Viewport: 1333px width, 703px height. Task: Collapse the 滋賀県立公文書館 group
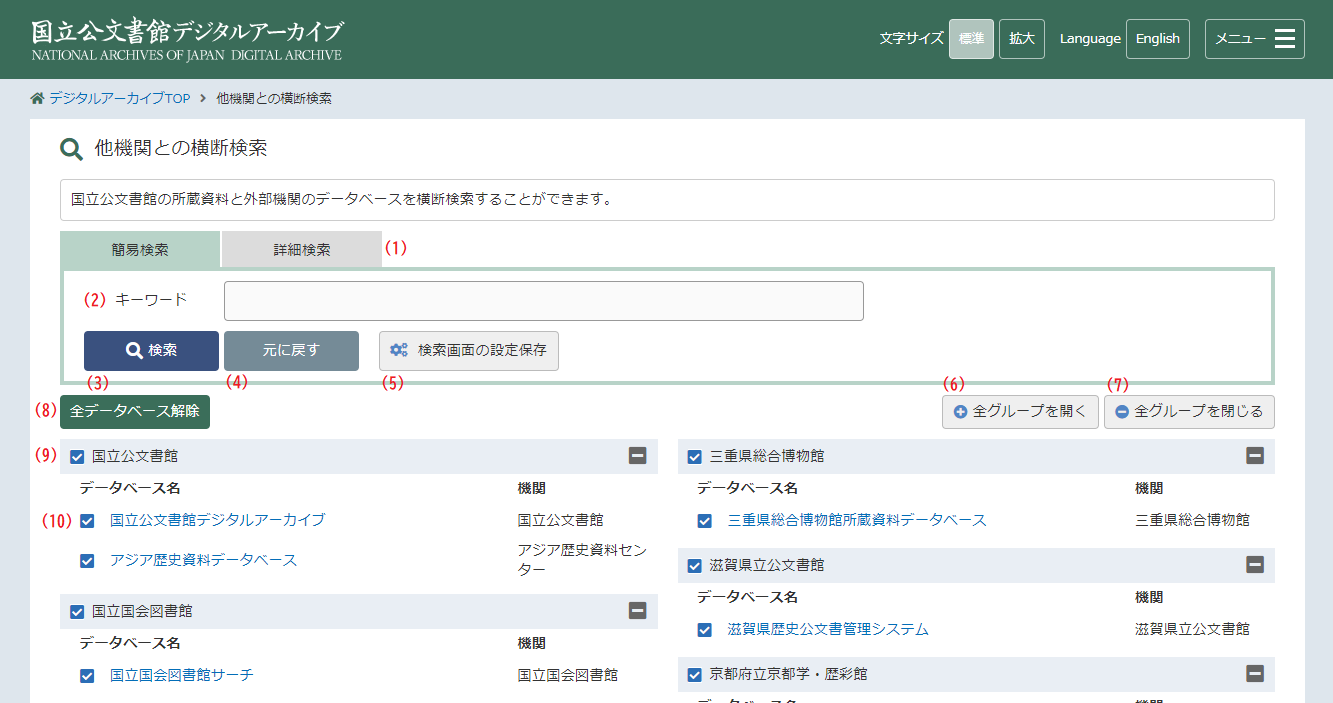(1255, 565)
